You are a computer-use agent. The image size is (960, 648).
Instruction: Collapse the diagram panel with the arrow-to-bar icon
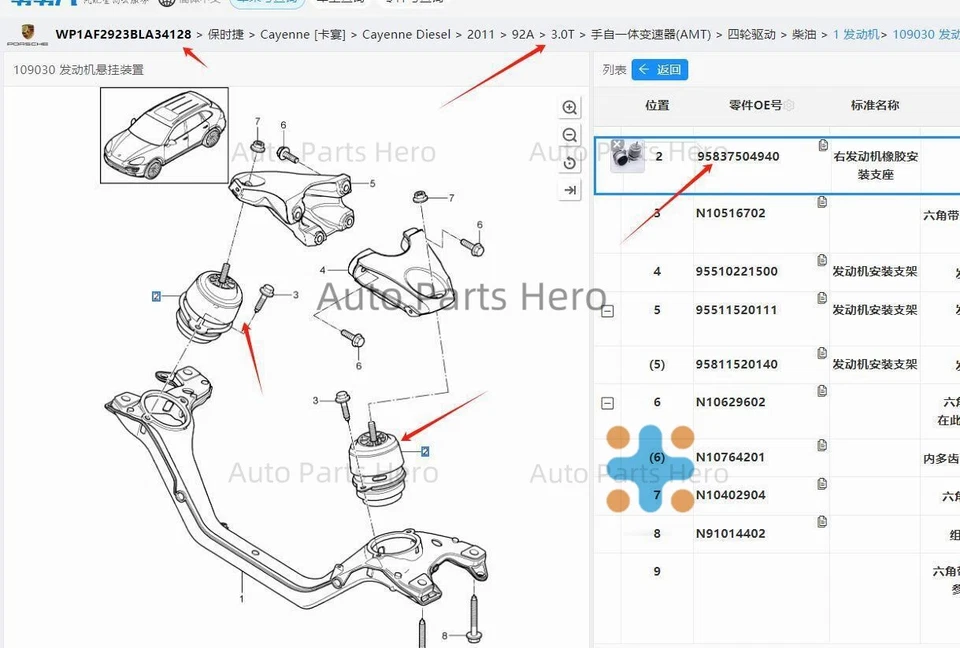[569, 190]
